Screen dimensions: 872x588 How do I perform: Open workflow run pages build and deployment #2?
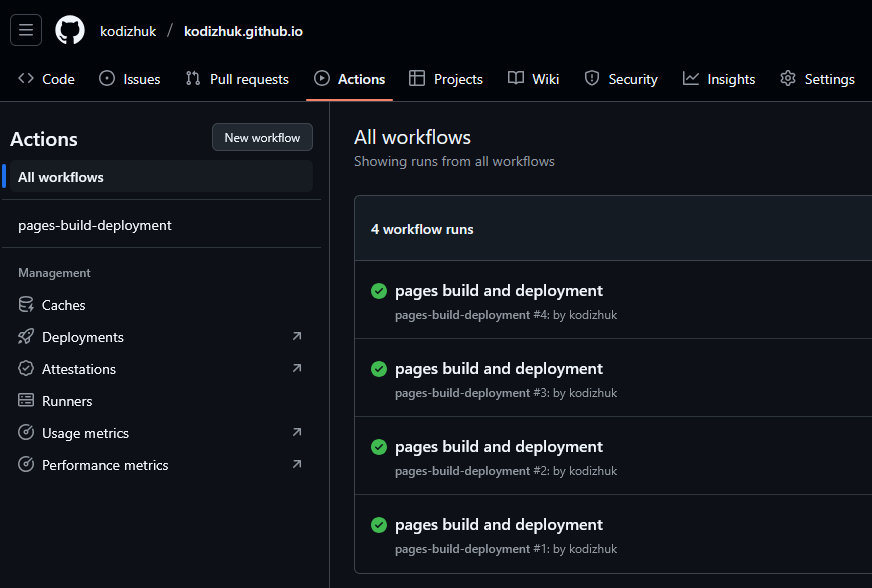[499, 446]
